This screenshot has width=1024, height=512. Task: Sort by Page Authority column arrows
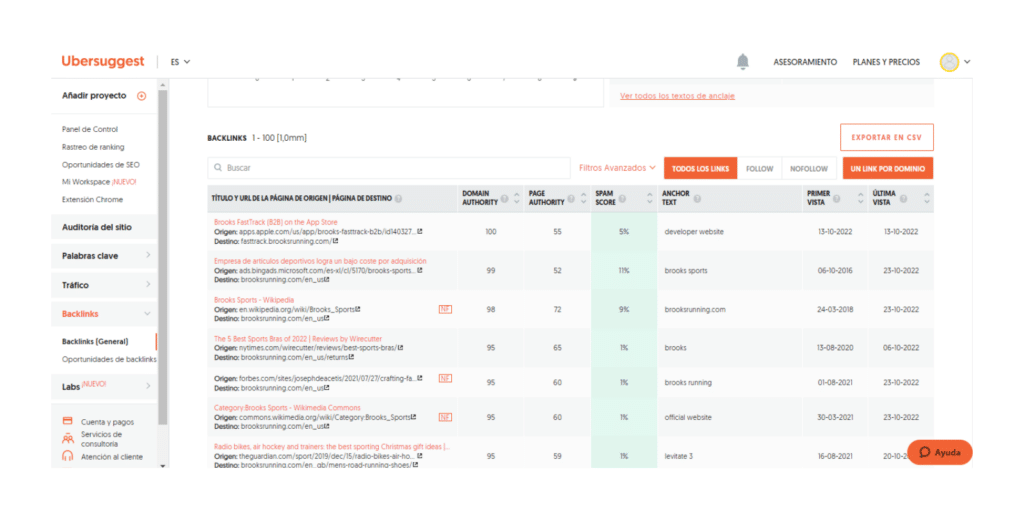click(x=584, y=199)
